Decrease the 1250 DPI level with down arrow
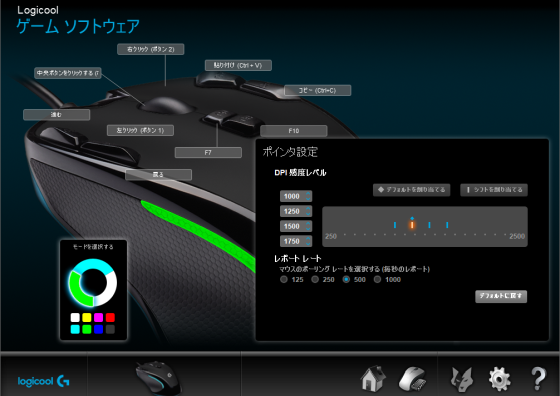The image size is (560, 396). tap(308, 214)
